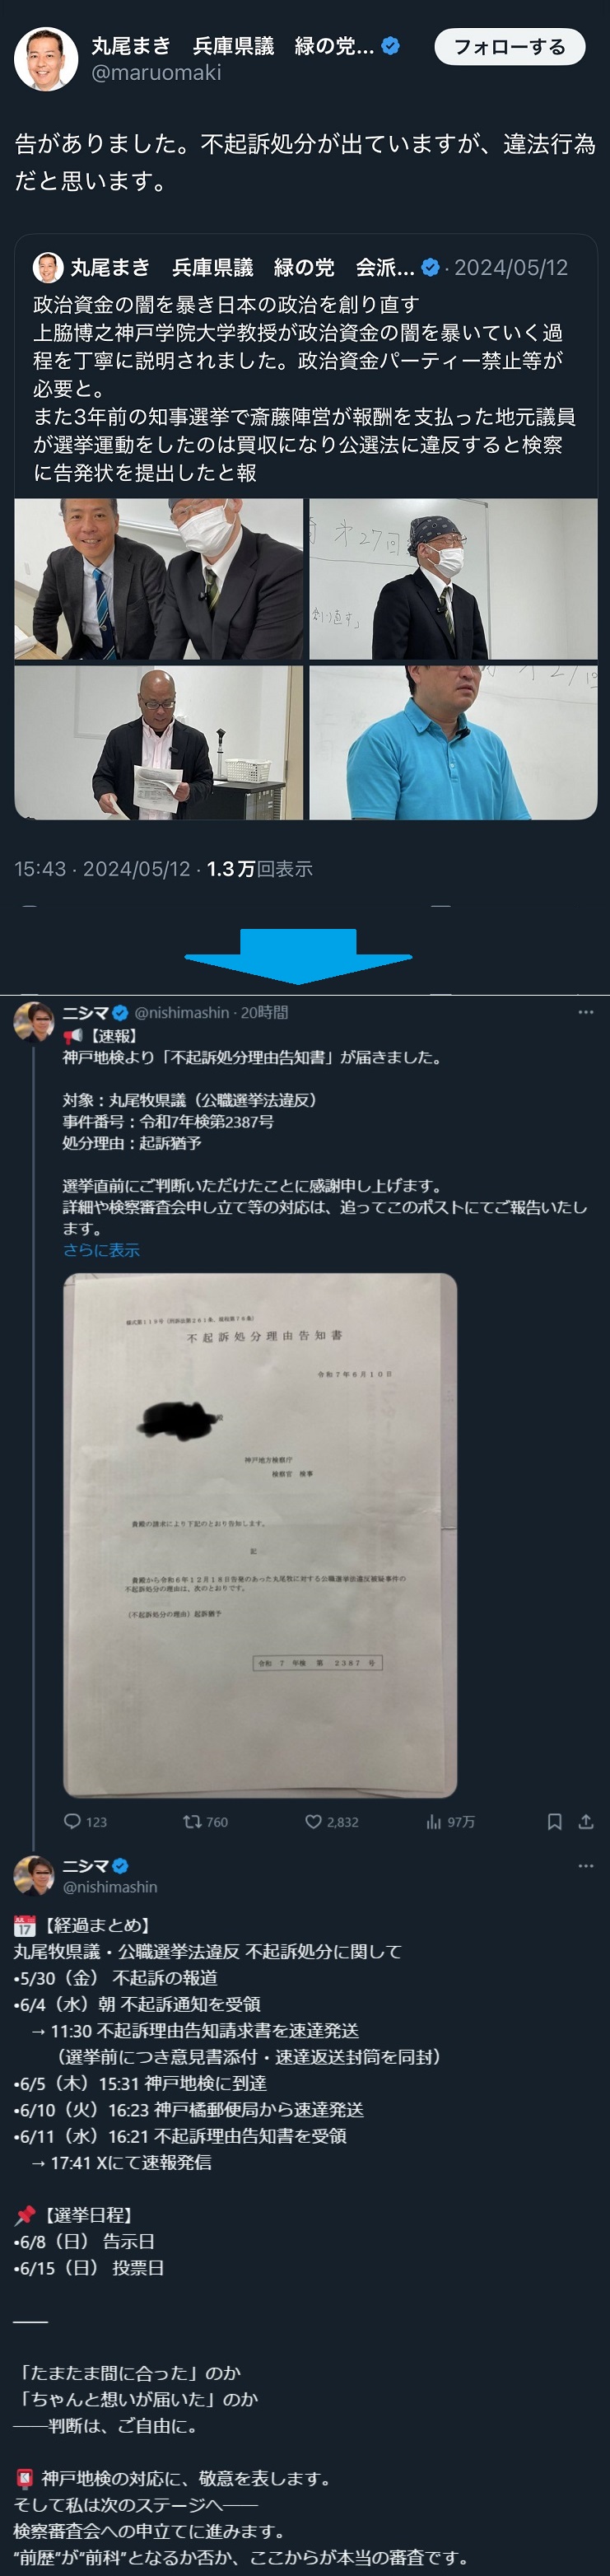View photo of man in blue polo

coord(453,743)
